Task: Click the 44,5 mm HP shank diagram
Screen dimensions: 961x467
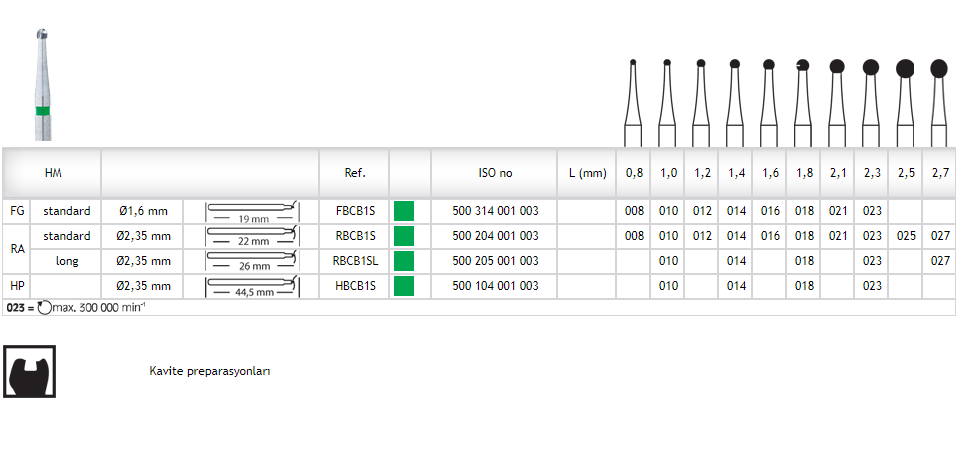Action: pos(251,286)
